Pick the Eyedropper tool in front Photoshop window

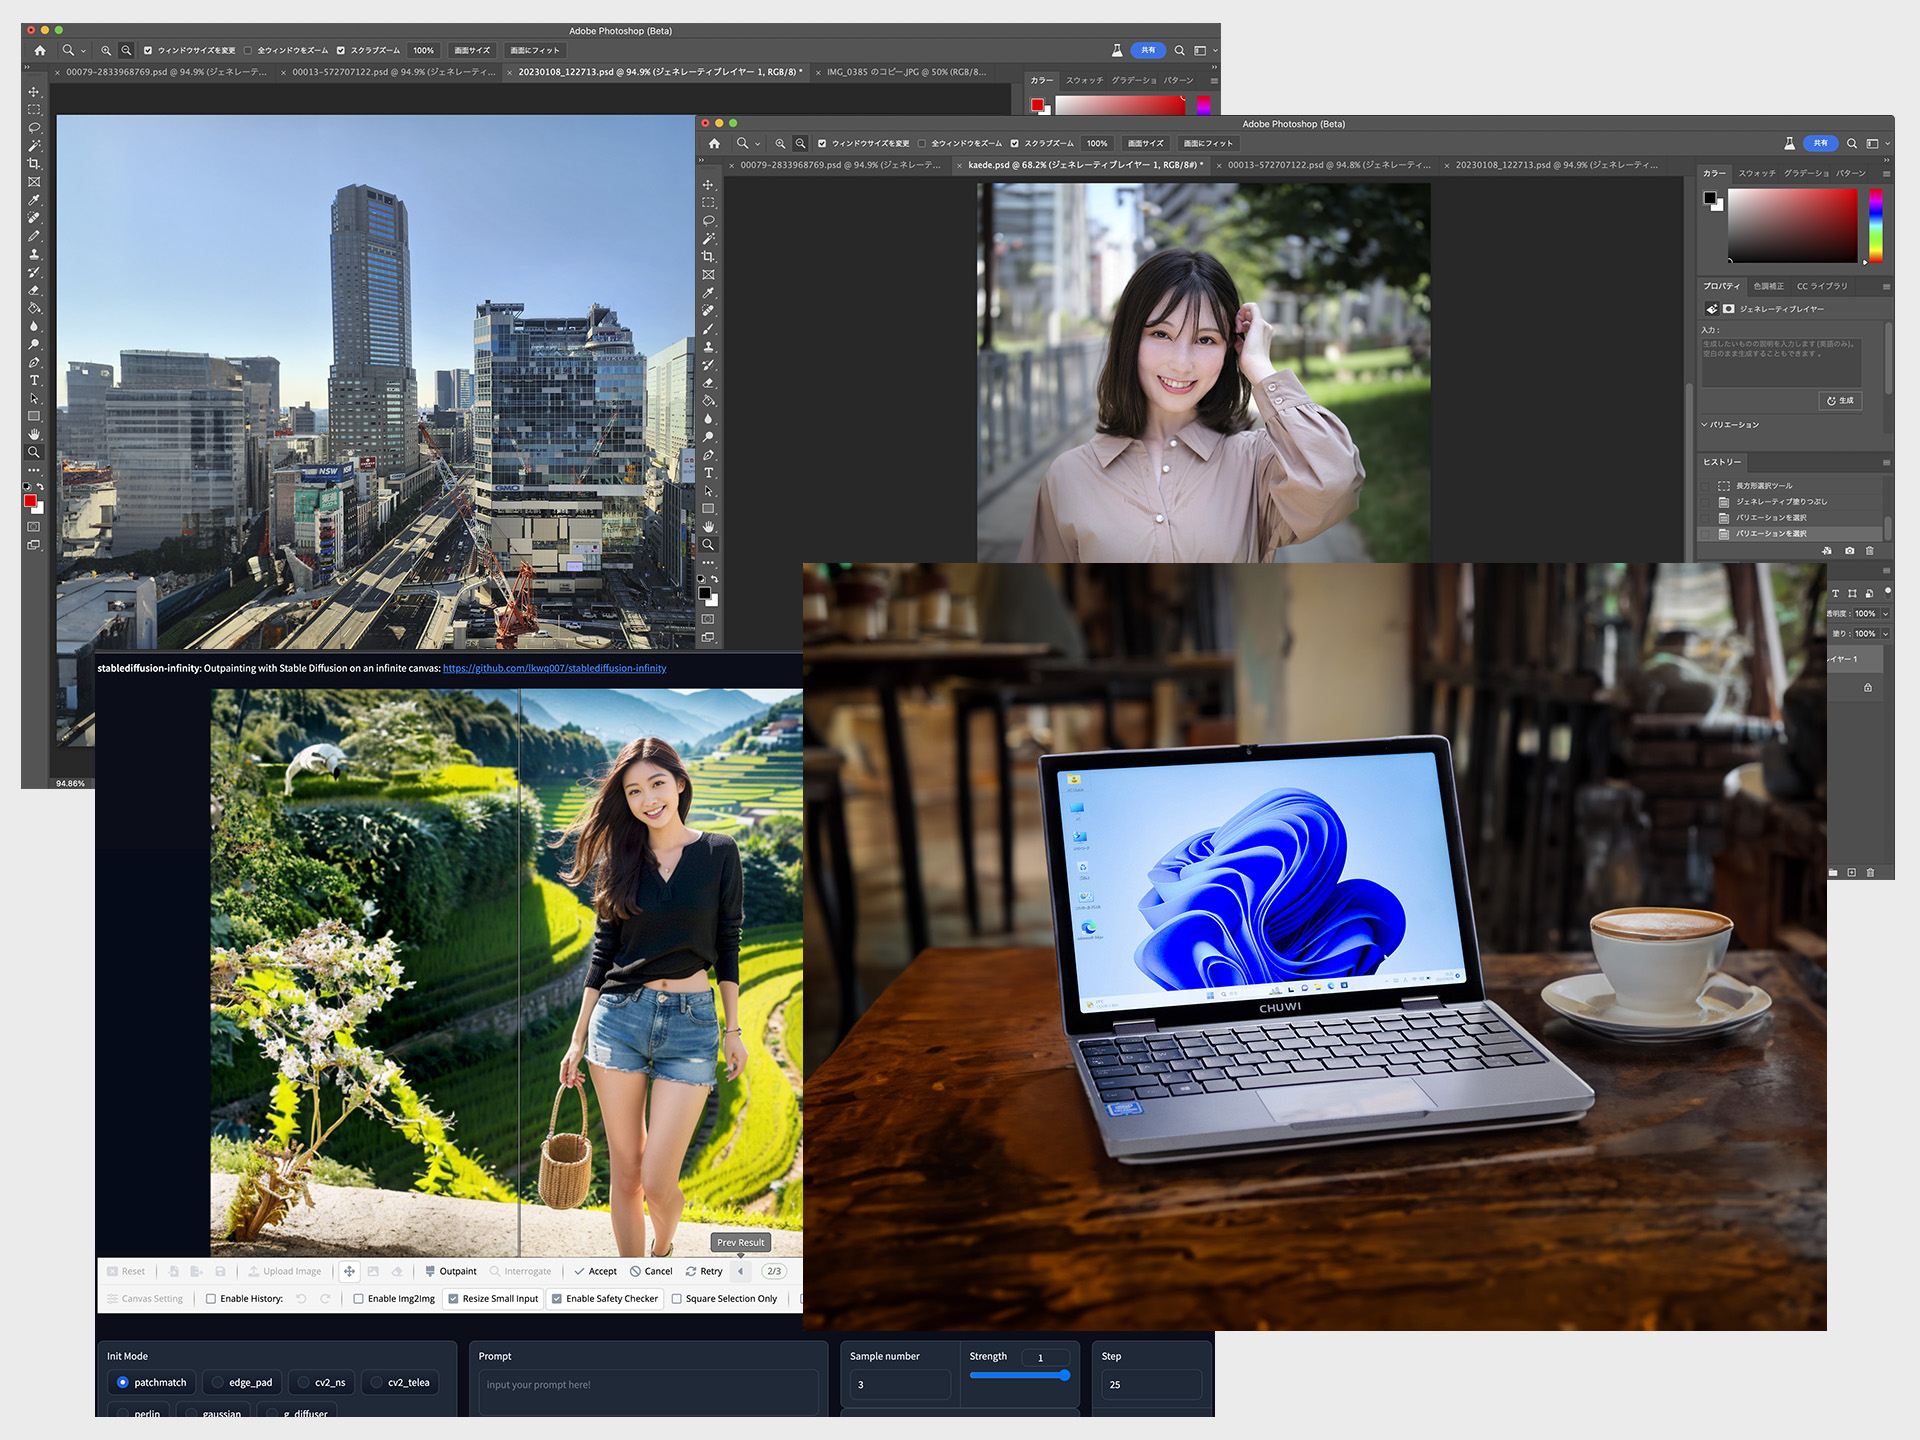(708, 293)
